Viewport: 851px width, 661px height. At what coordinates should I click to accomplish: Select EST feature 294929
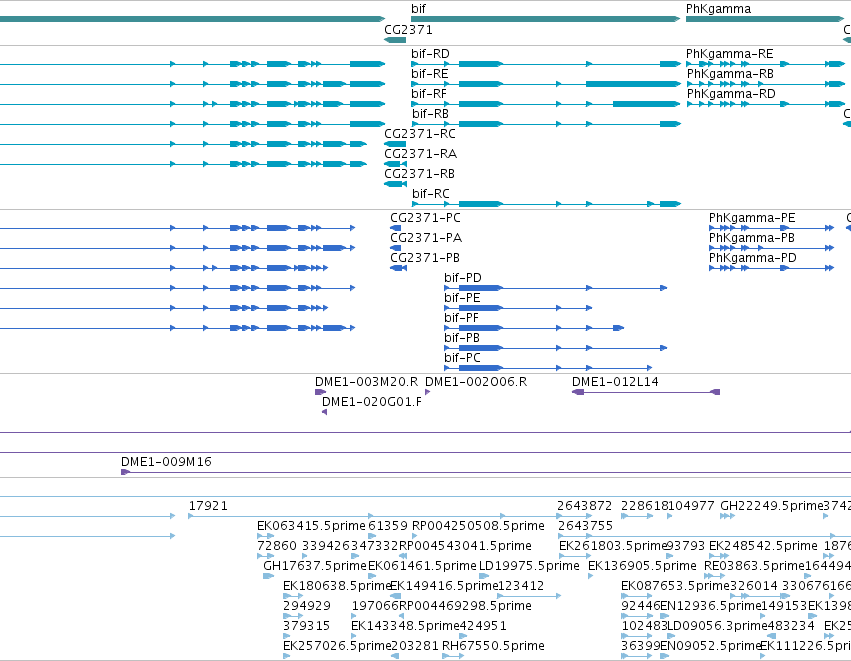click(307, 606)
